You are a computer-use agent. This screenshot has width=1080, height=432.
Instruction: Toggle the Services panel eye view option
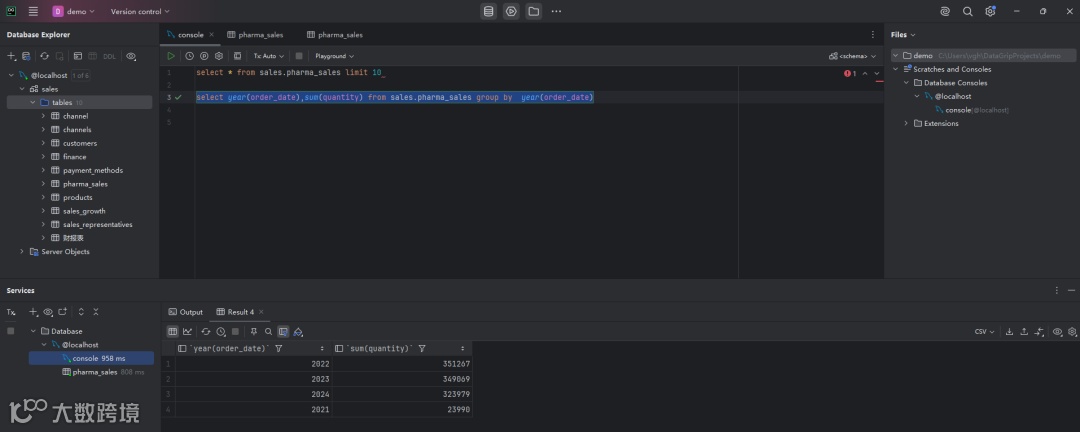48,312
